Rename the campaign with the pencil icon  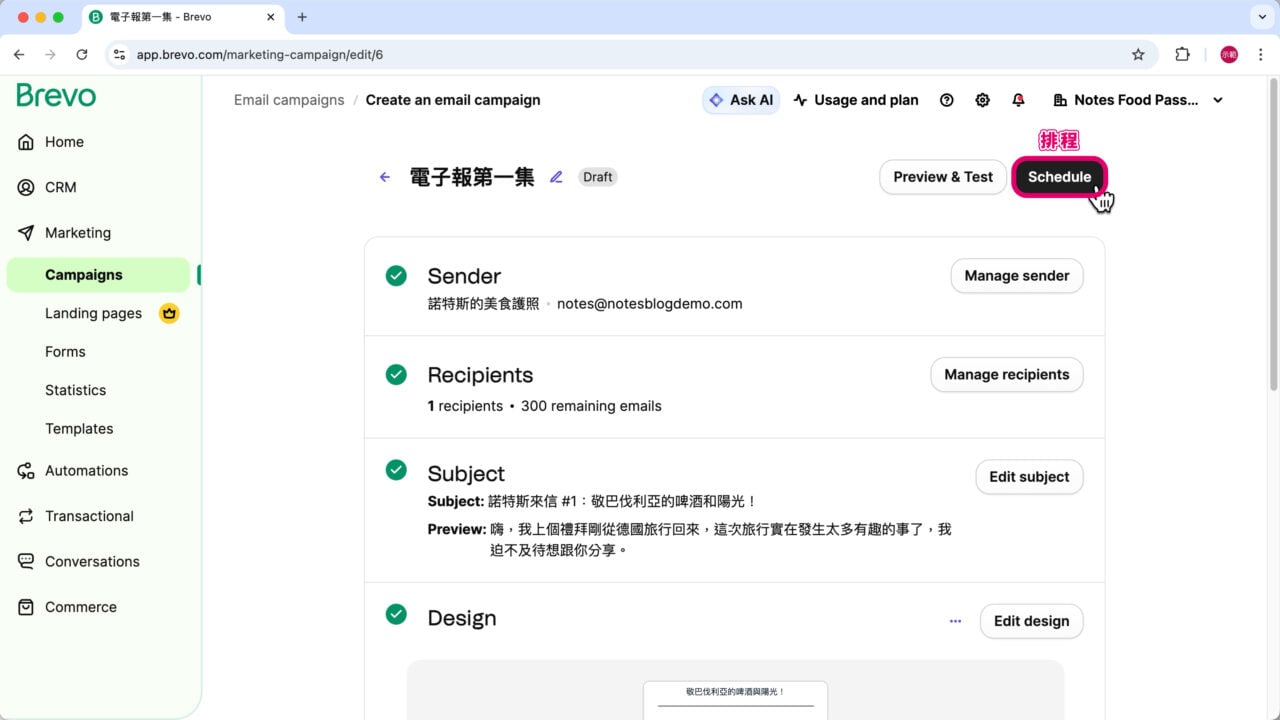[x=557, y=176]
